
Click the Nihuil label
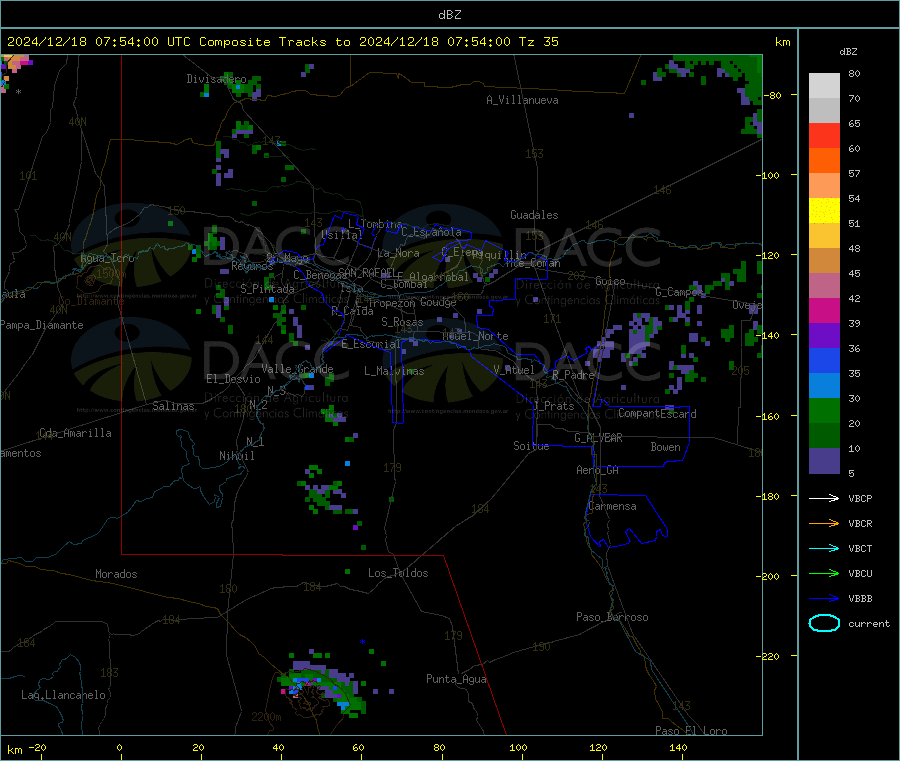[x=236, y=456]
